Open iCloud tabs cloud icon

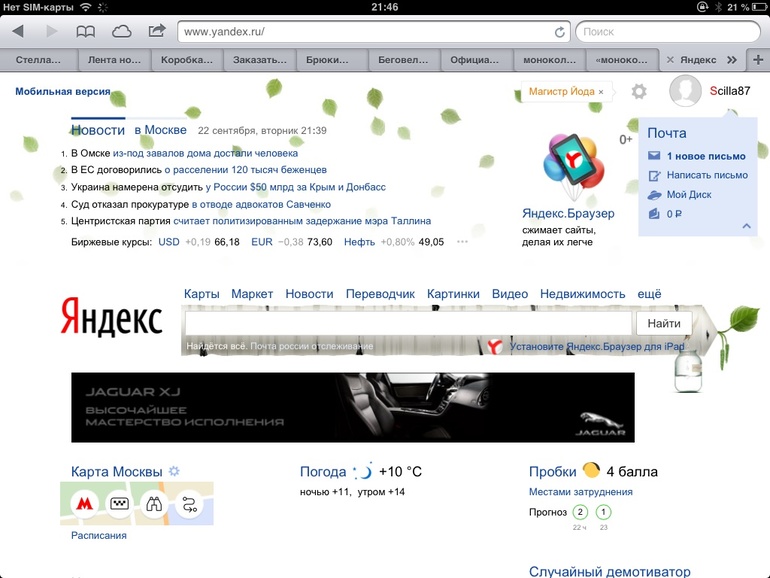[x=121, y=32]
